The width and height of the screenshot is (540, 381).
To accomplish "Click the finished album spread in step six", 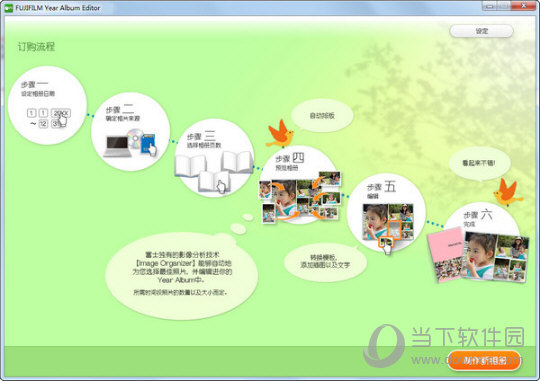I will tap(495, 257).
